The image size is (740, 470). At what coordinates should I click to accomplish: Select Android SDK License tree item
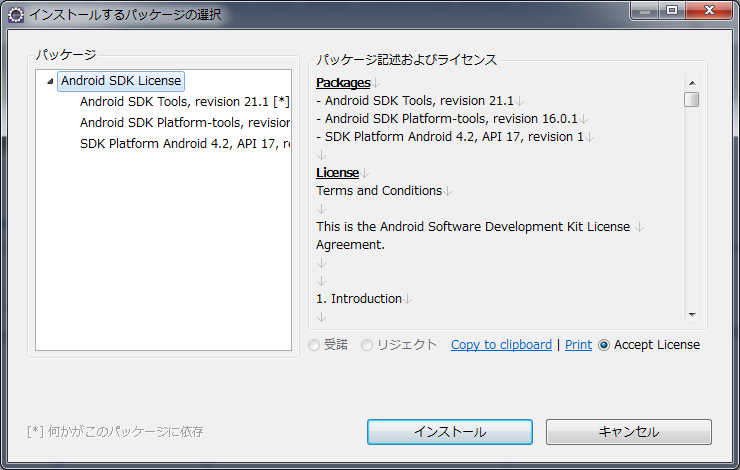click(121, 81)
